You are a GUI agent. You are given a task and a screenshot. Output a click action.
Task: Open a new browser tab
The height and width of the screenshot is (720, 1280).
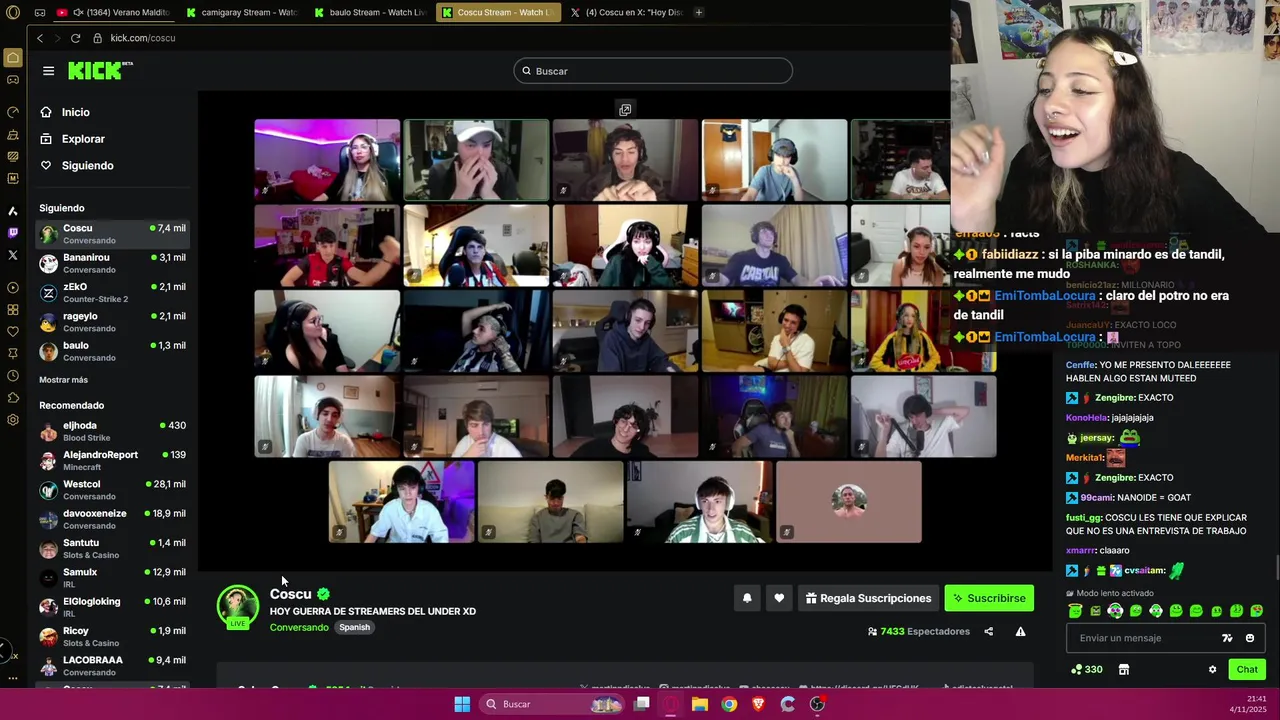pyautogui.click(x=698, y=12)
